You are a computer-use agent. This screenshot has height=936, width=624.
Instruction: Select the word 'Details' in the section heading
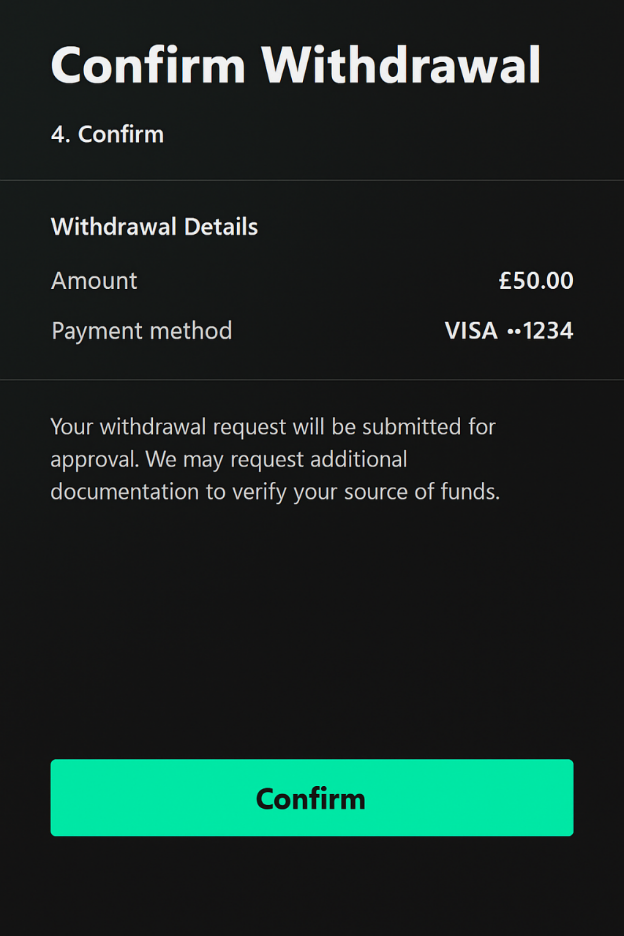(221, 227)
